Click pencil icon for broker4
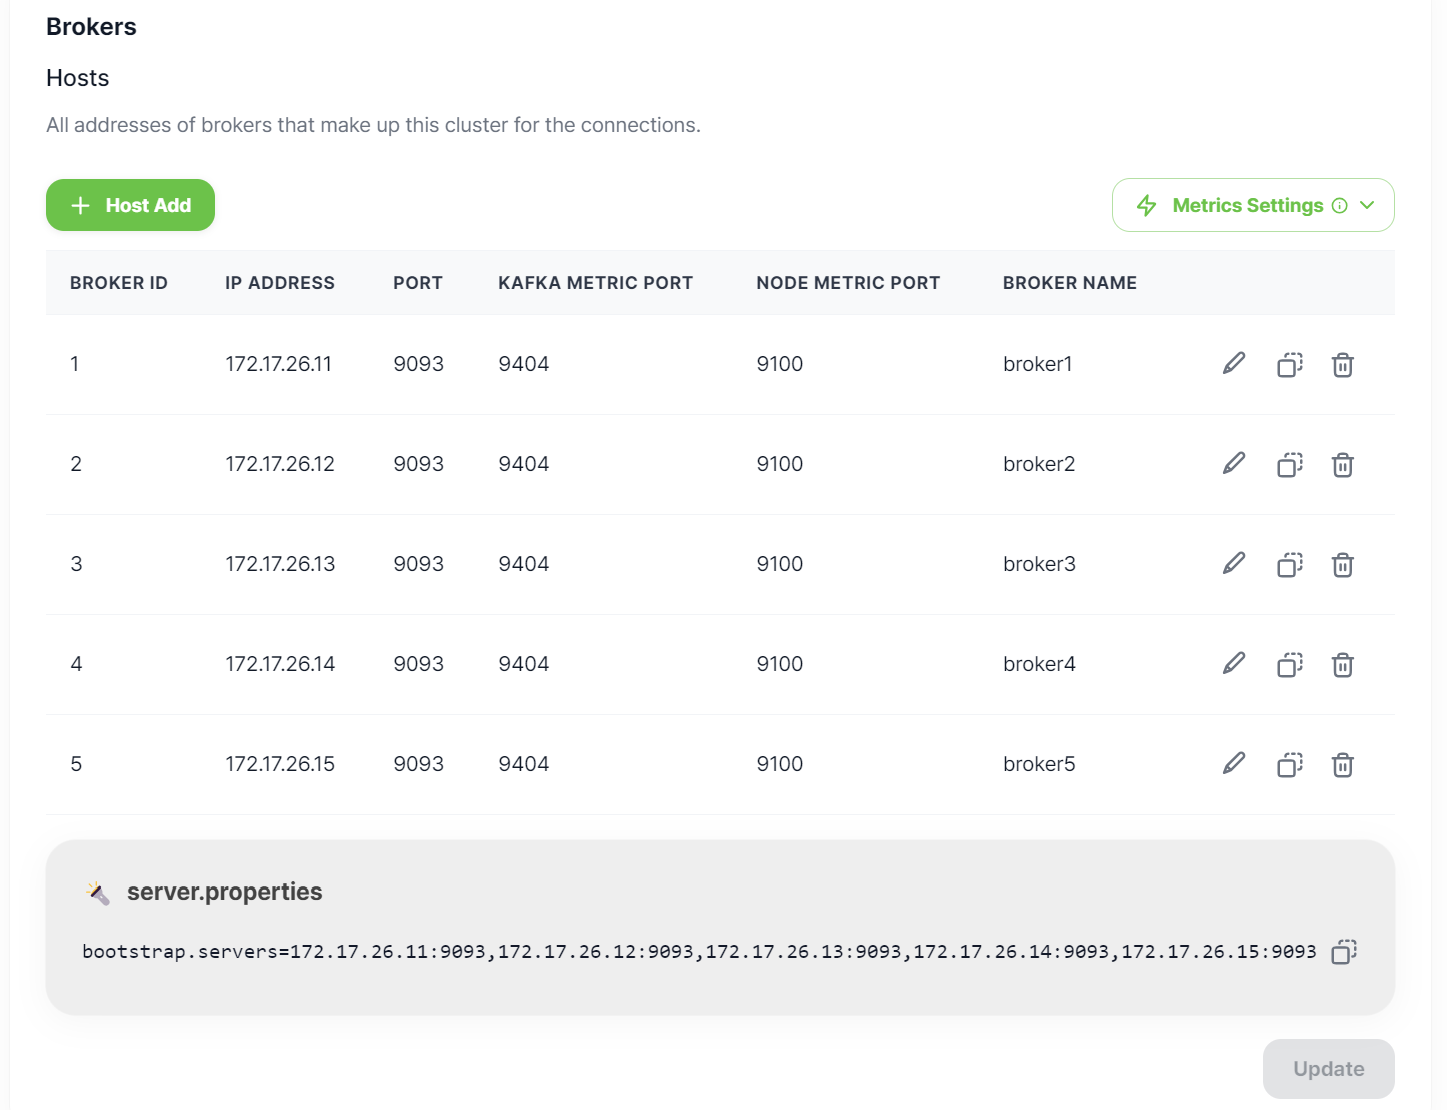Screen dimensions: 1447x1110 [1234, 664]
